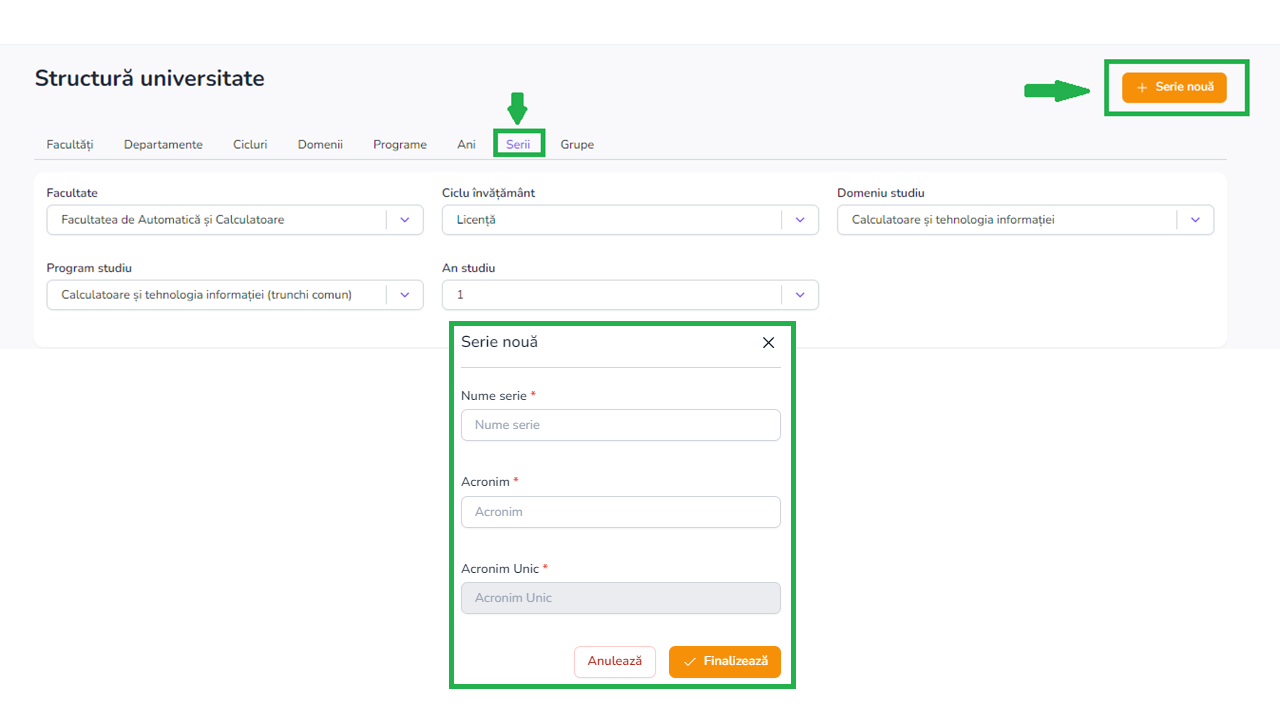Close the Serie nouă dialog with X
The height and width of the screenshot is (720, 1280).
(768, 343)
